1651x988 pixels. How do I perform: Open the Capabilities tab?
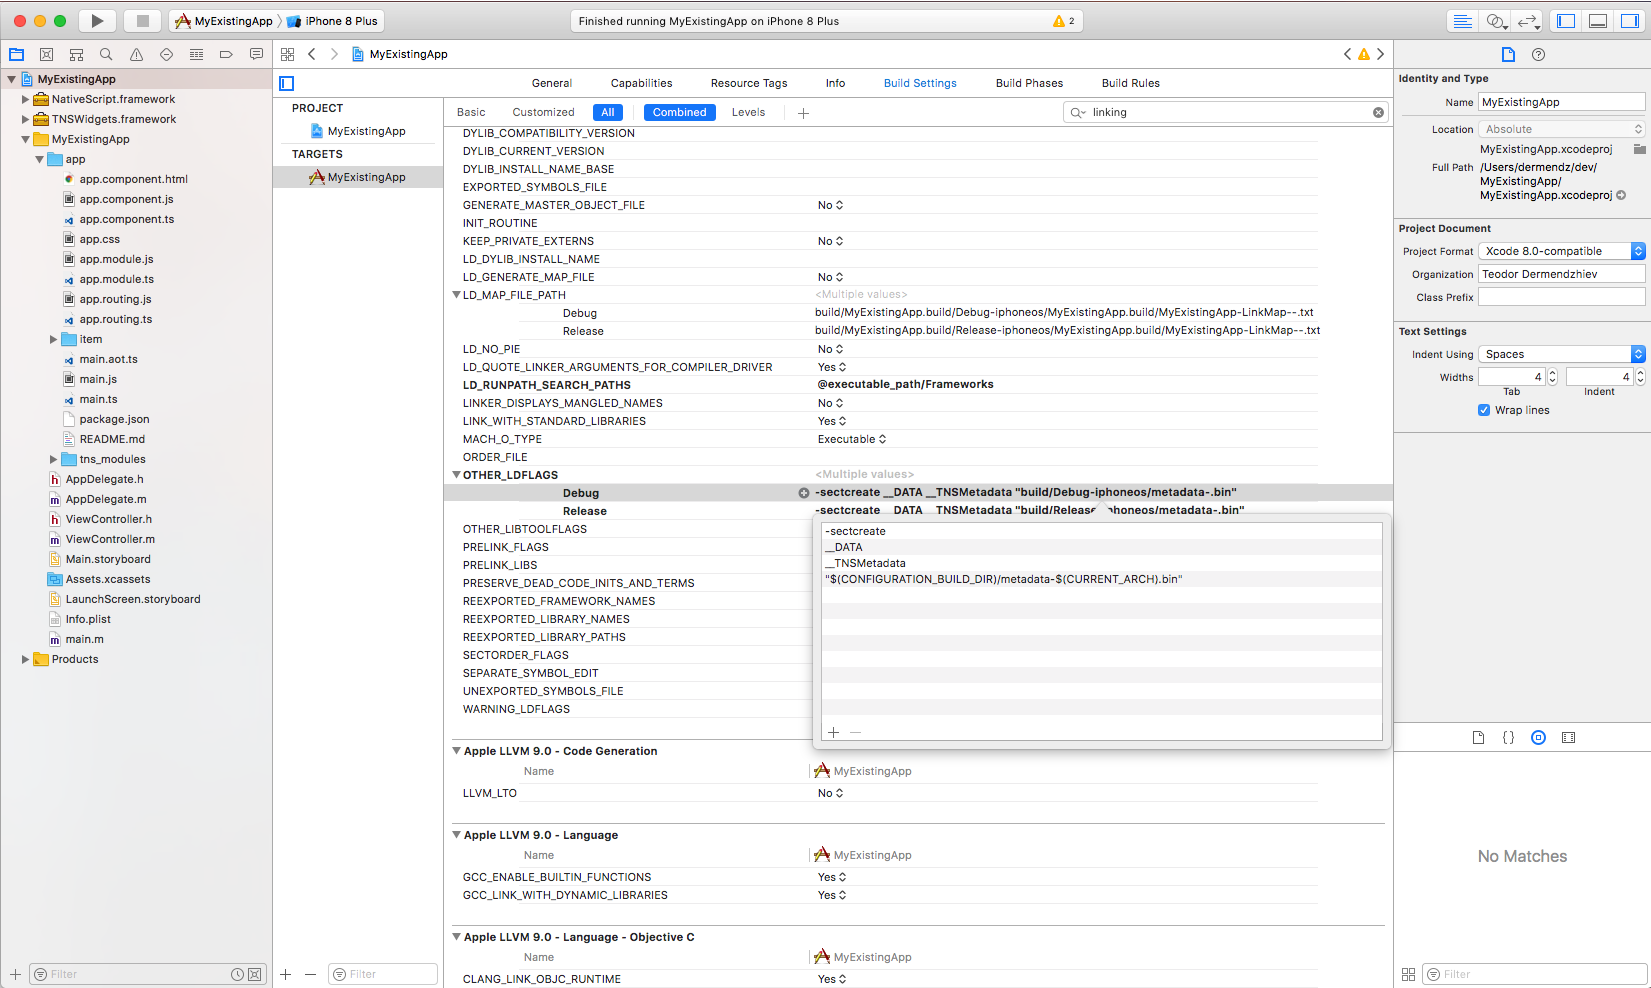pyautogui.click(x=642, y=83)
